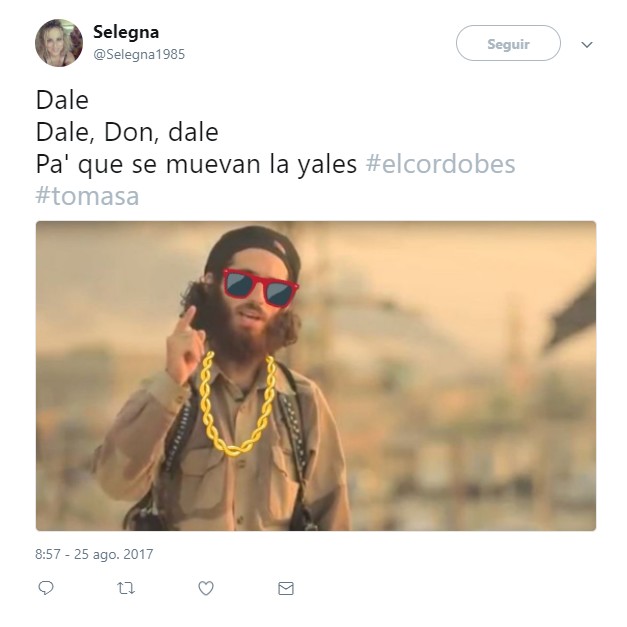This screenshot has width=627, height=627.
Task: Send tweet via the envelope message icon
Action: pyautogui.click(x=286, y=589)
